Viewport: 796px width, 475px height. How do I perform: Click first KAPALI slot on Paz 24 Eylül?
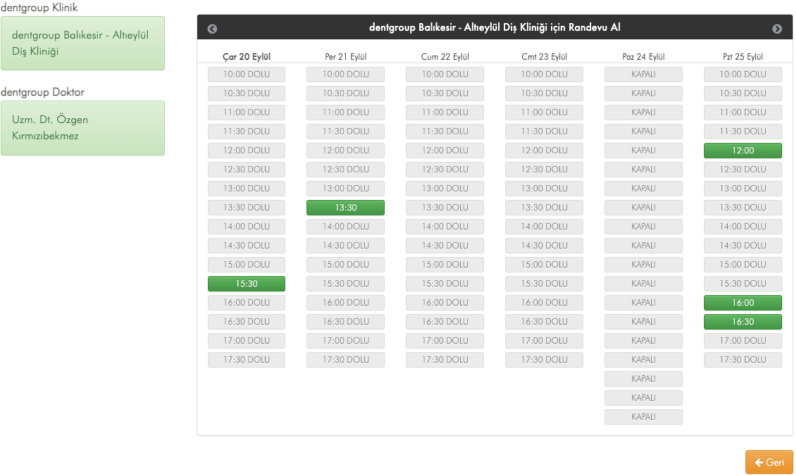point(643,74)
